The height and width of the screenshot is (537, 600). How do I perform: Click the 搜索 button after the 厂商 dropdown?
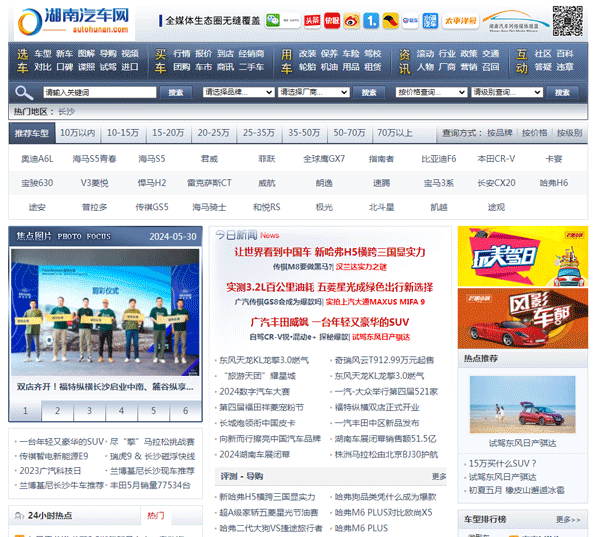tap(369, 92)
